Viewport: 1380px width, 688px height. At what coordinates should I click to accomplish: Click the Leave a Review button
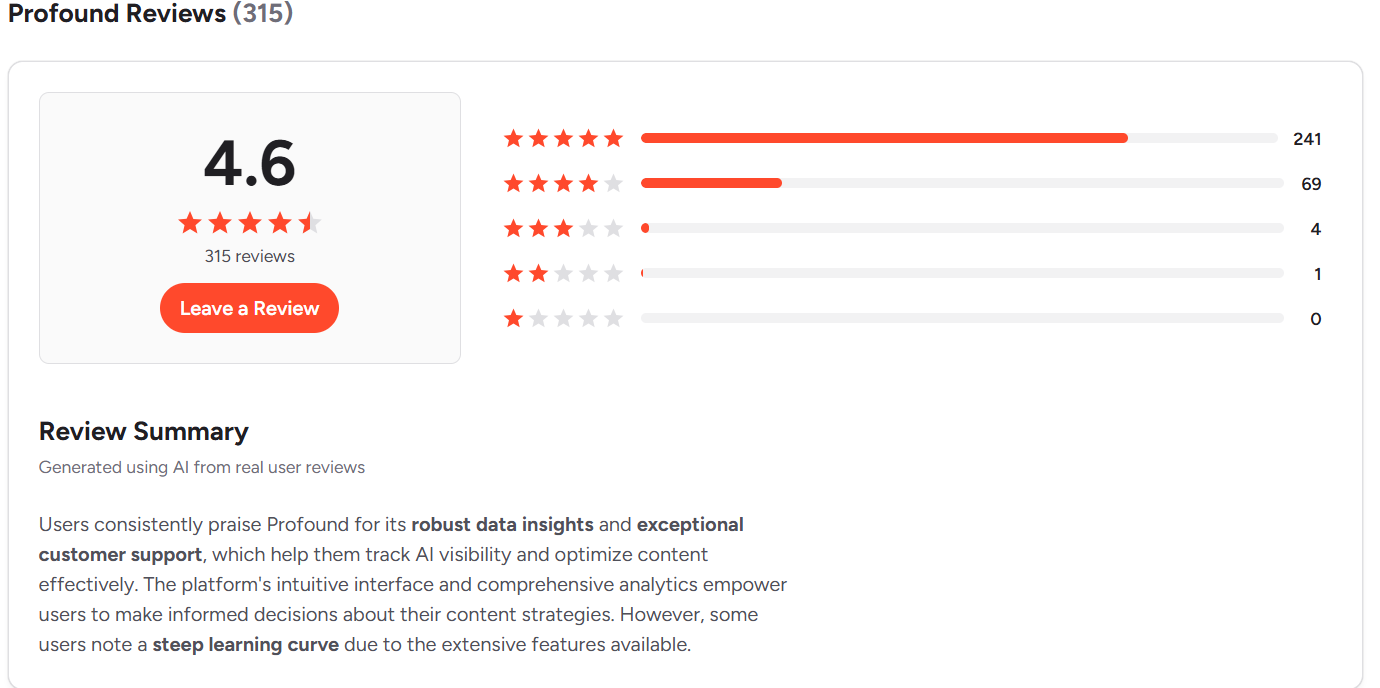[x=249, y=308]
